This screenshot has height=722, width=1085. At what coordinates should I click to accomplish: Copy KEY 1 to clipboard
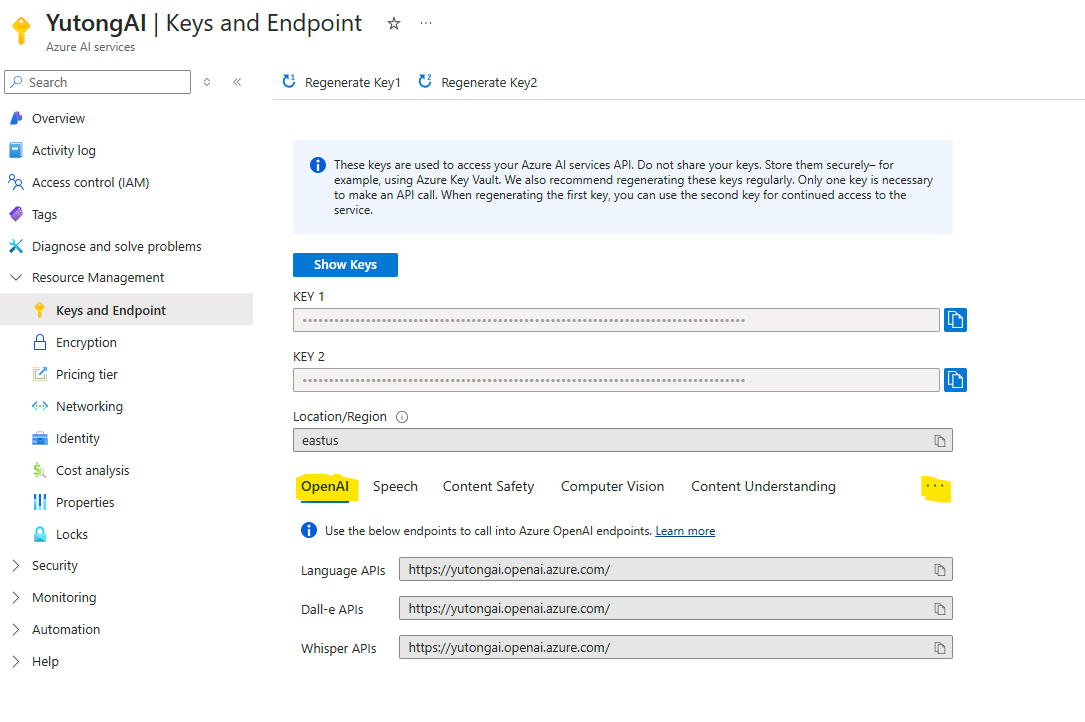[955, 320]
